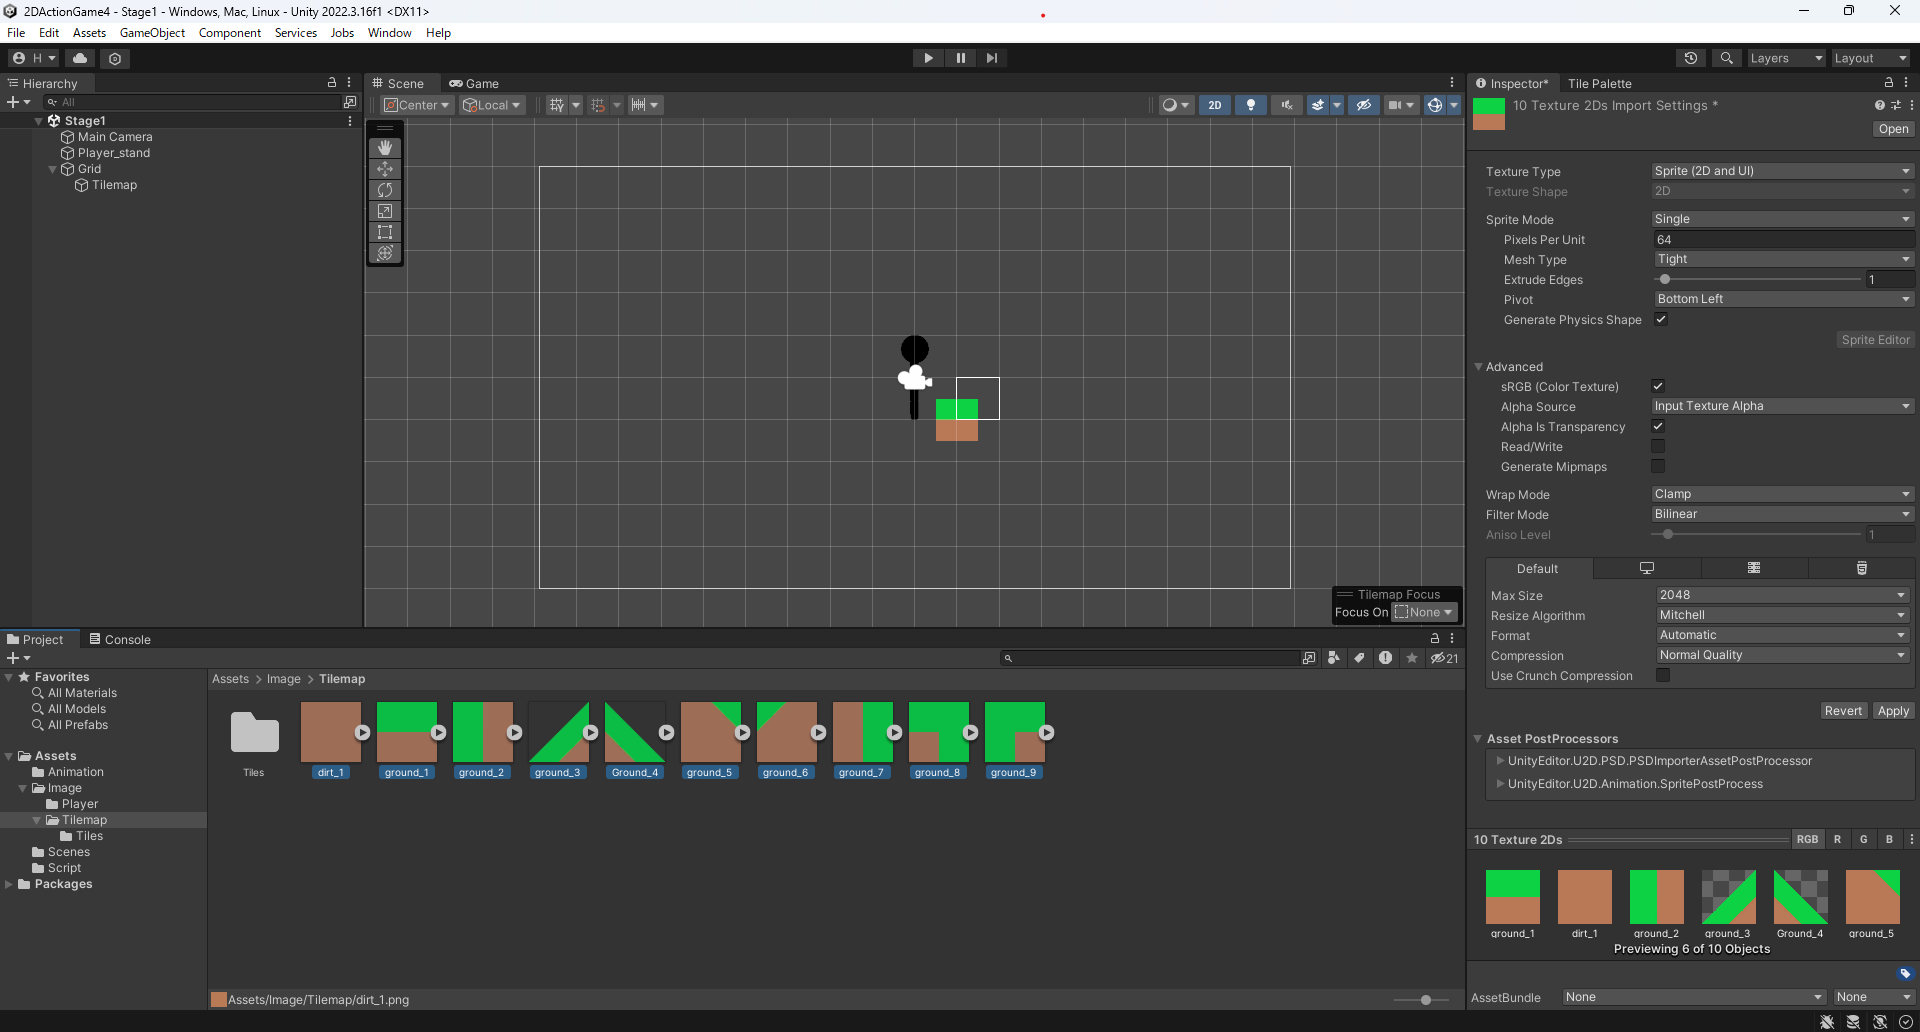Open the editor search window

pos(1727,57)
